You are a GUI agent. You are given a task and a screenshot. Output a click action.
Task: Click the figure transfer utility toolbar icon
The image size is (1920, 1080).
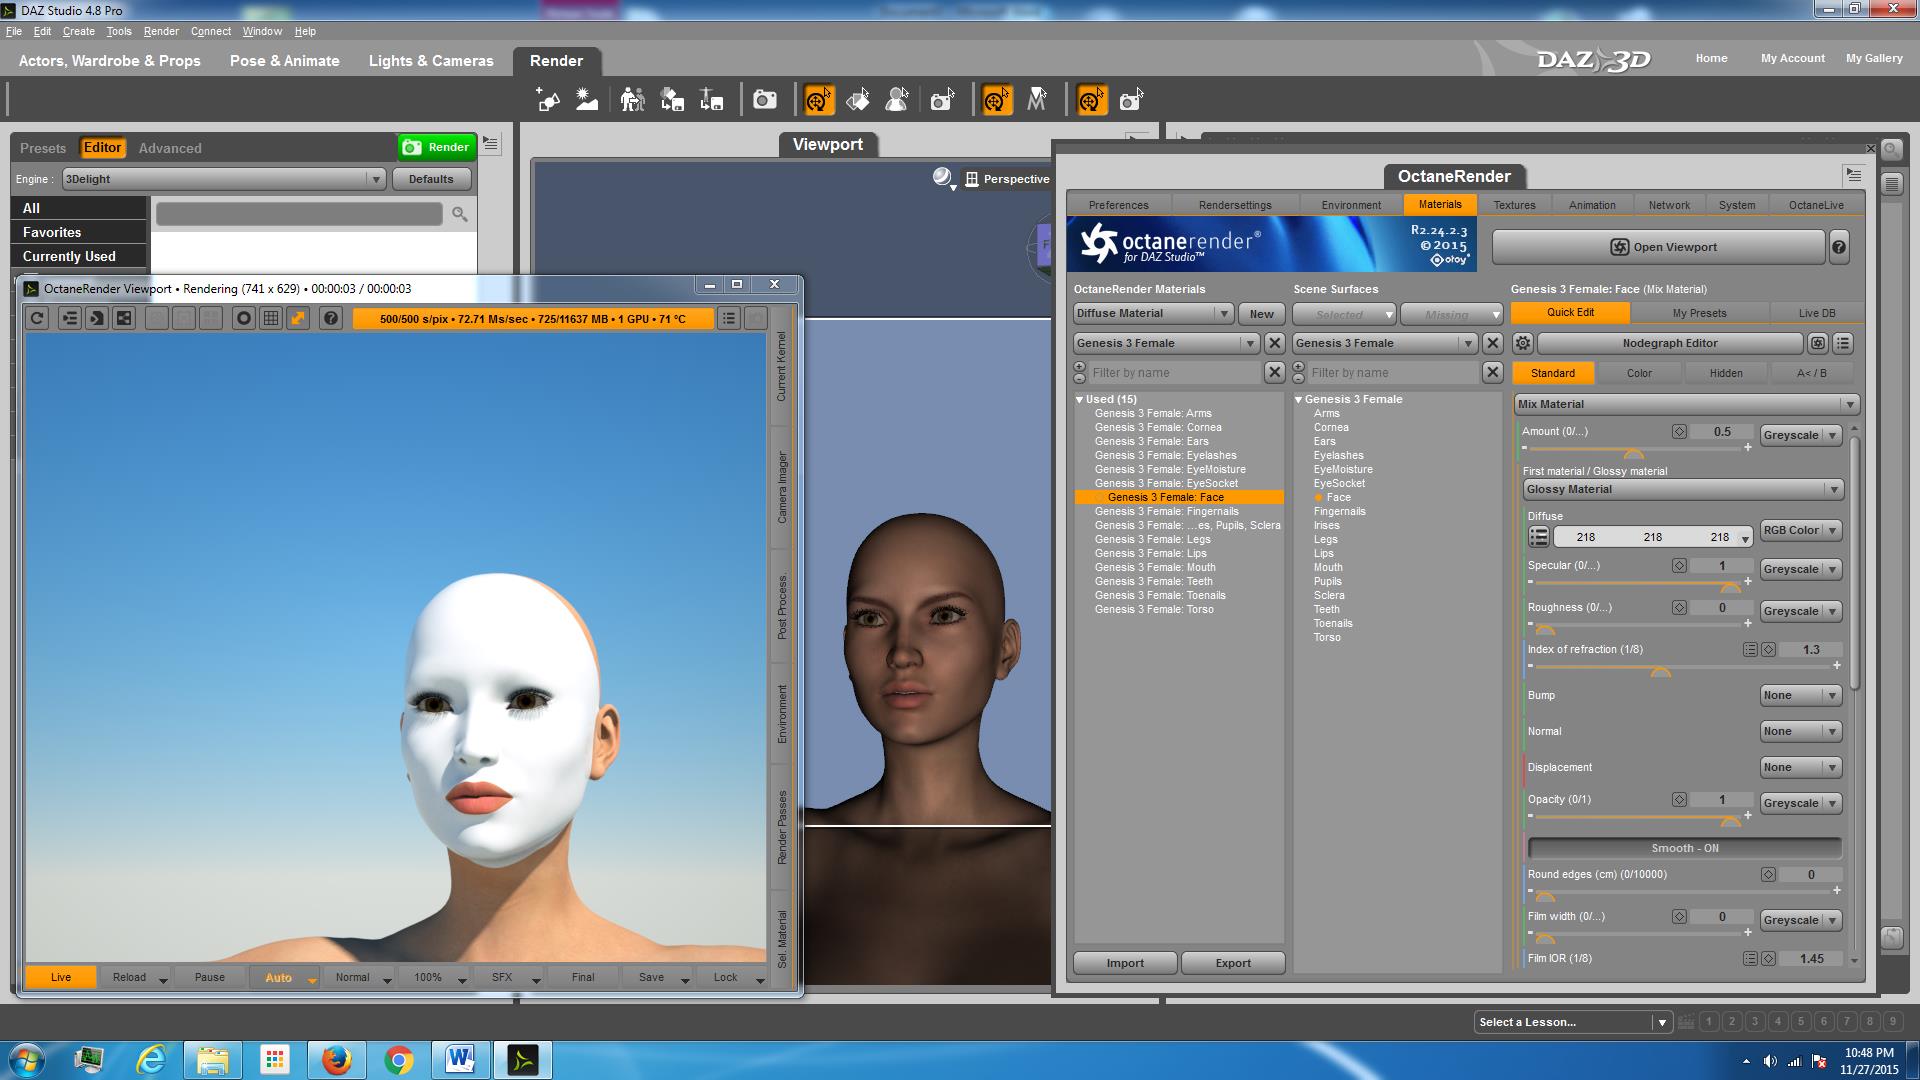click(632, 100)
